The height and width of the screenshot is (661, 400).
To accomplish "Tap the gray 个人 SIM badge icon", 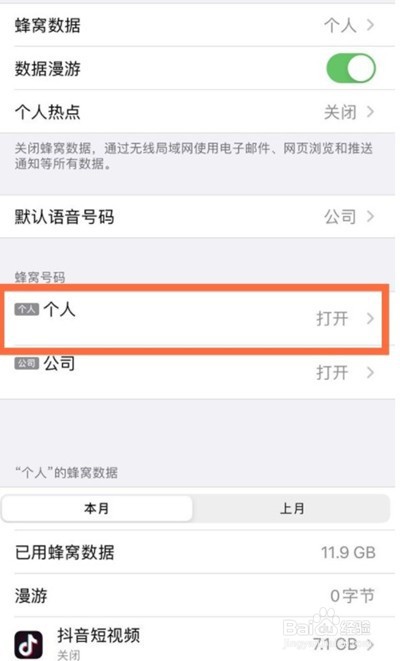I will coord(27,309).
